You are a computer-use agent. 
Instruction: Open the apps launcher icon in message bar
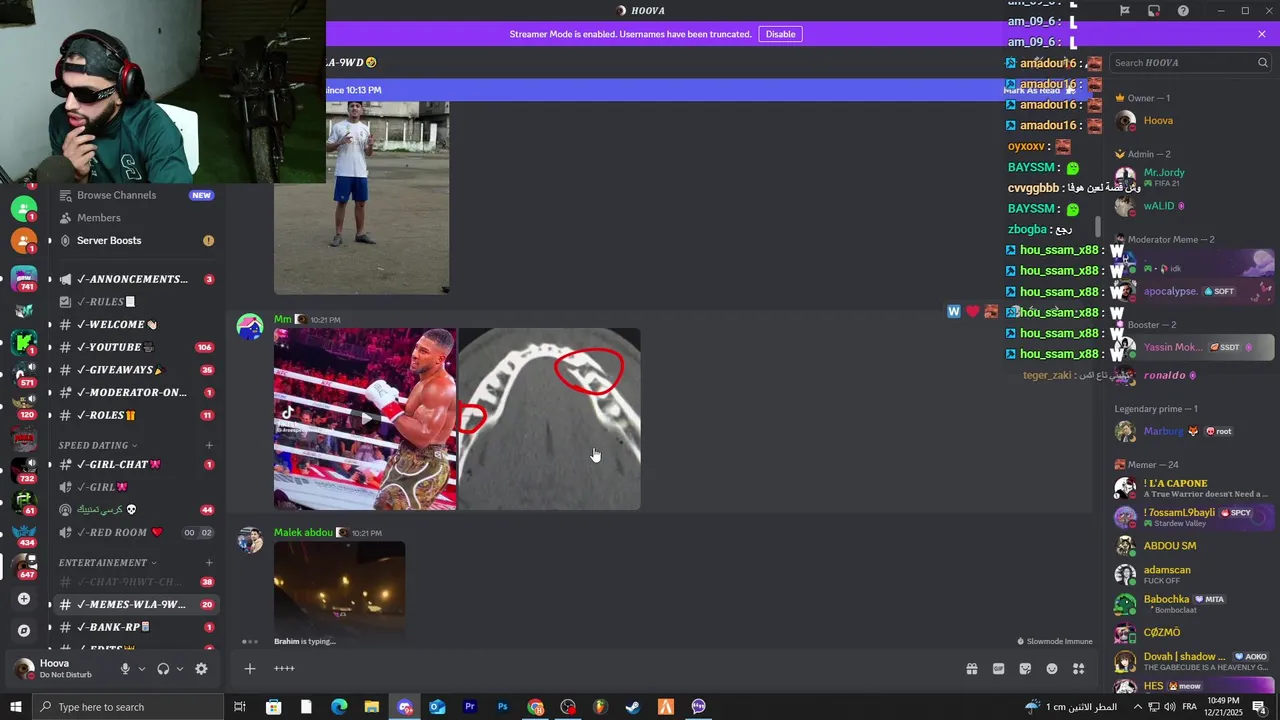[x=1079, y=669]
